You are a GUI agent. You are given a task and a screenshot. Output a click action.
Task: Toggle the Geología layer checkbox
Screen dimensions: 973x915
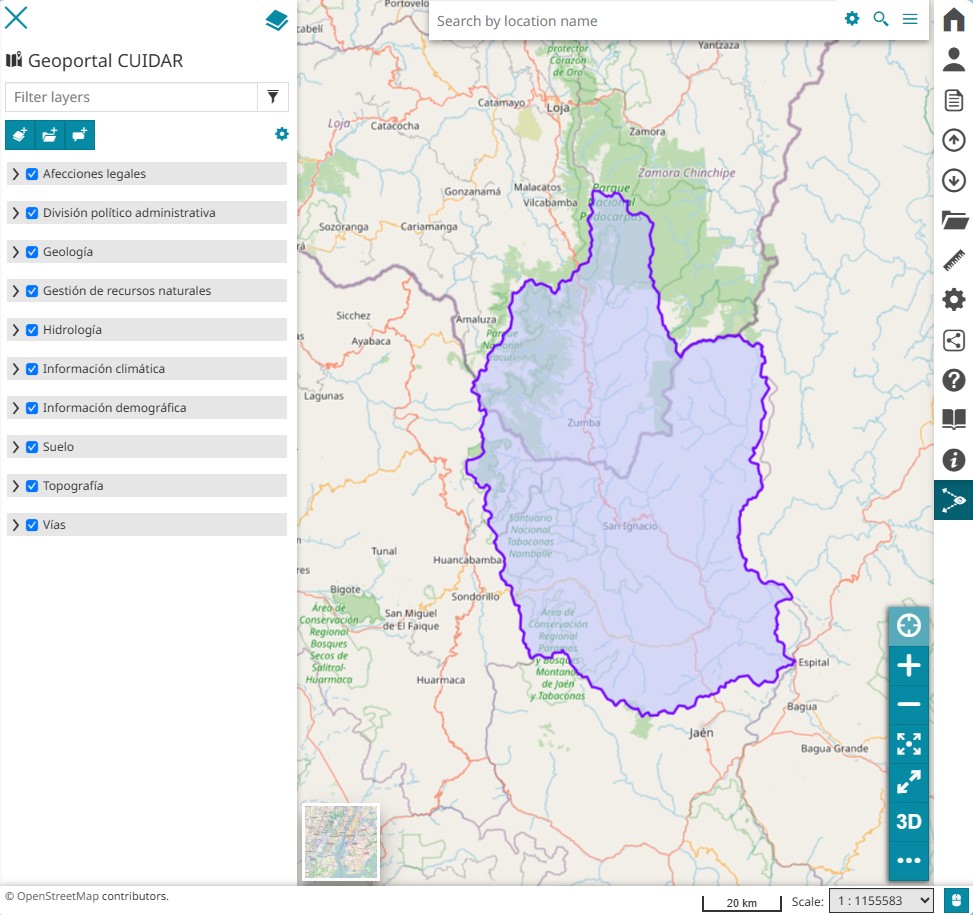coord(32,252)
